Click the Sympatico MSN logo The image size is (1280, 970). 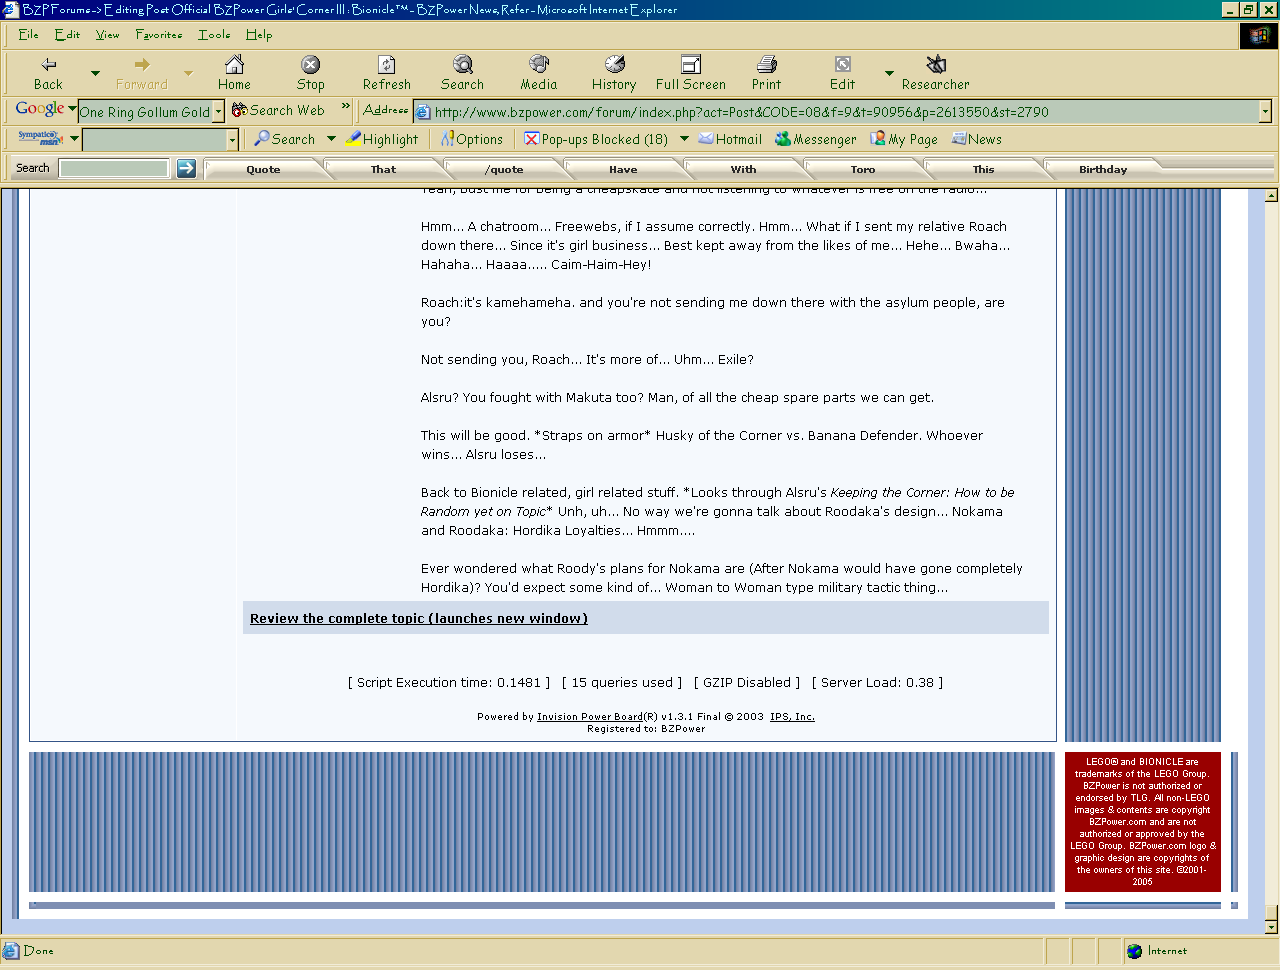(40, 138)
